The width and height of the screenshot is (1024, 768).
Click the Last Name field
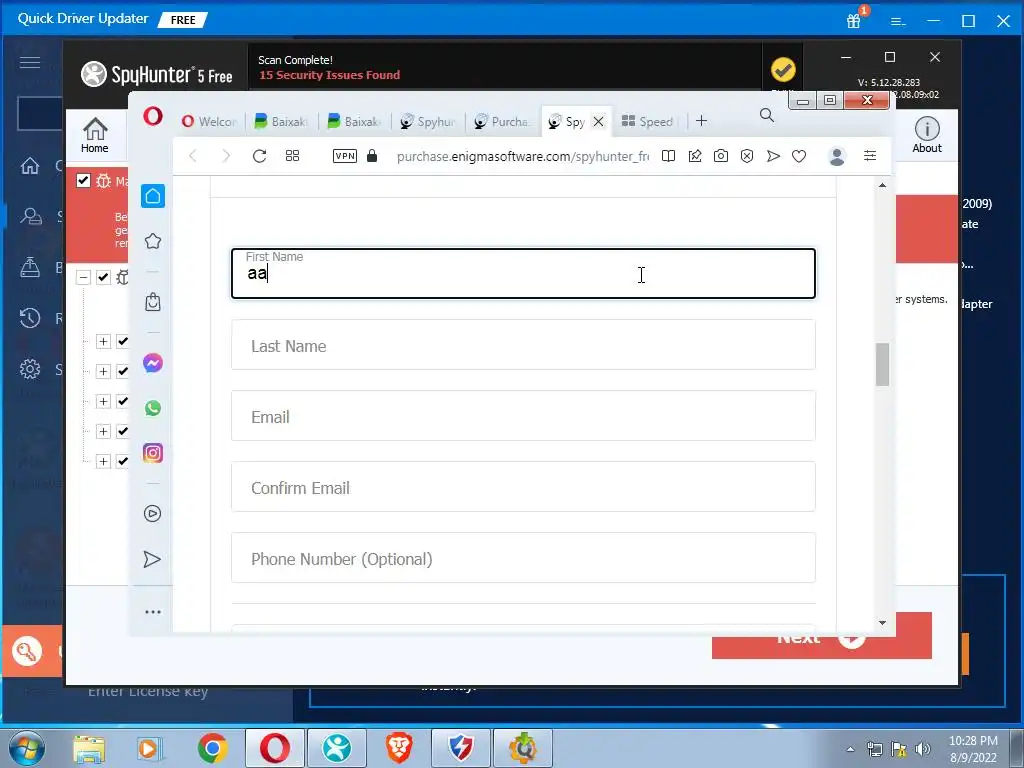point(523,345)
